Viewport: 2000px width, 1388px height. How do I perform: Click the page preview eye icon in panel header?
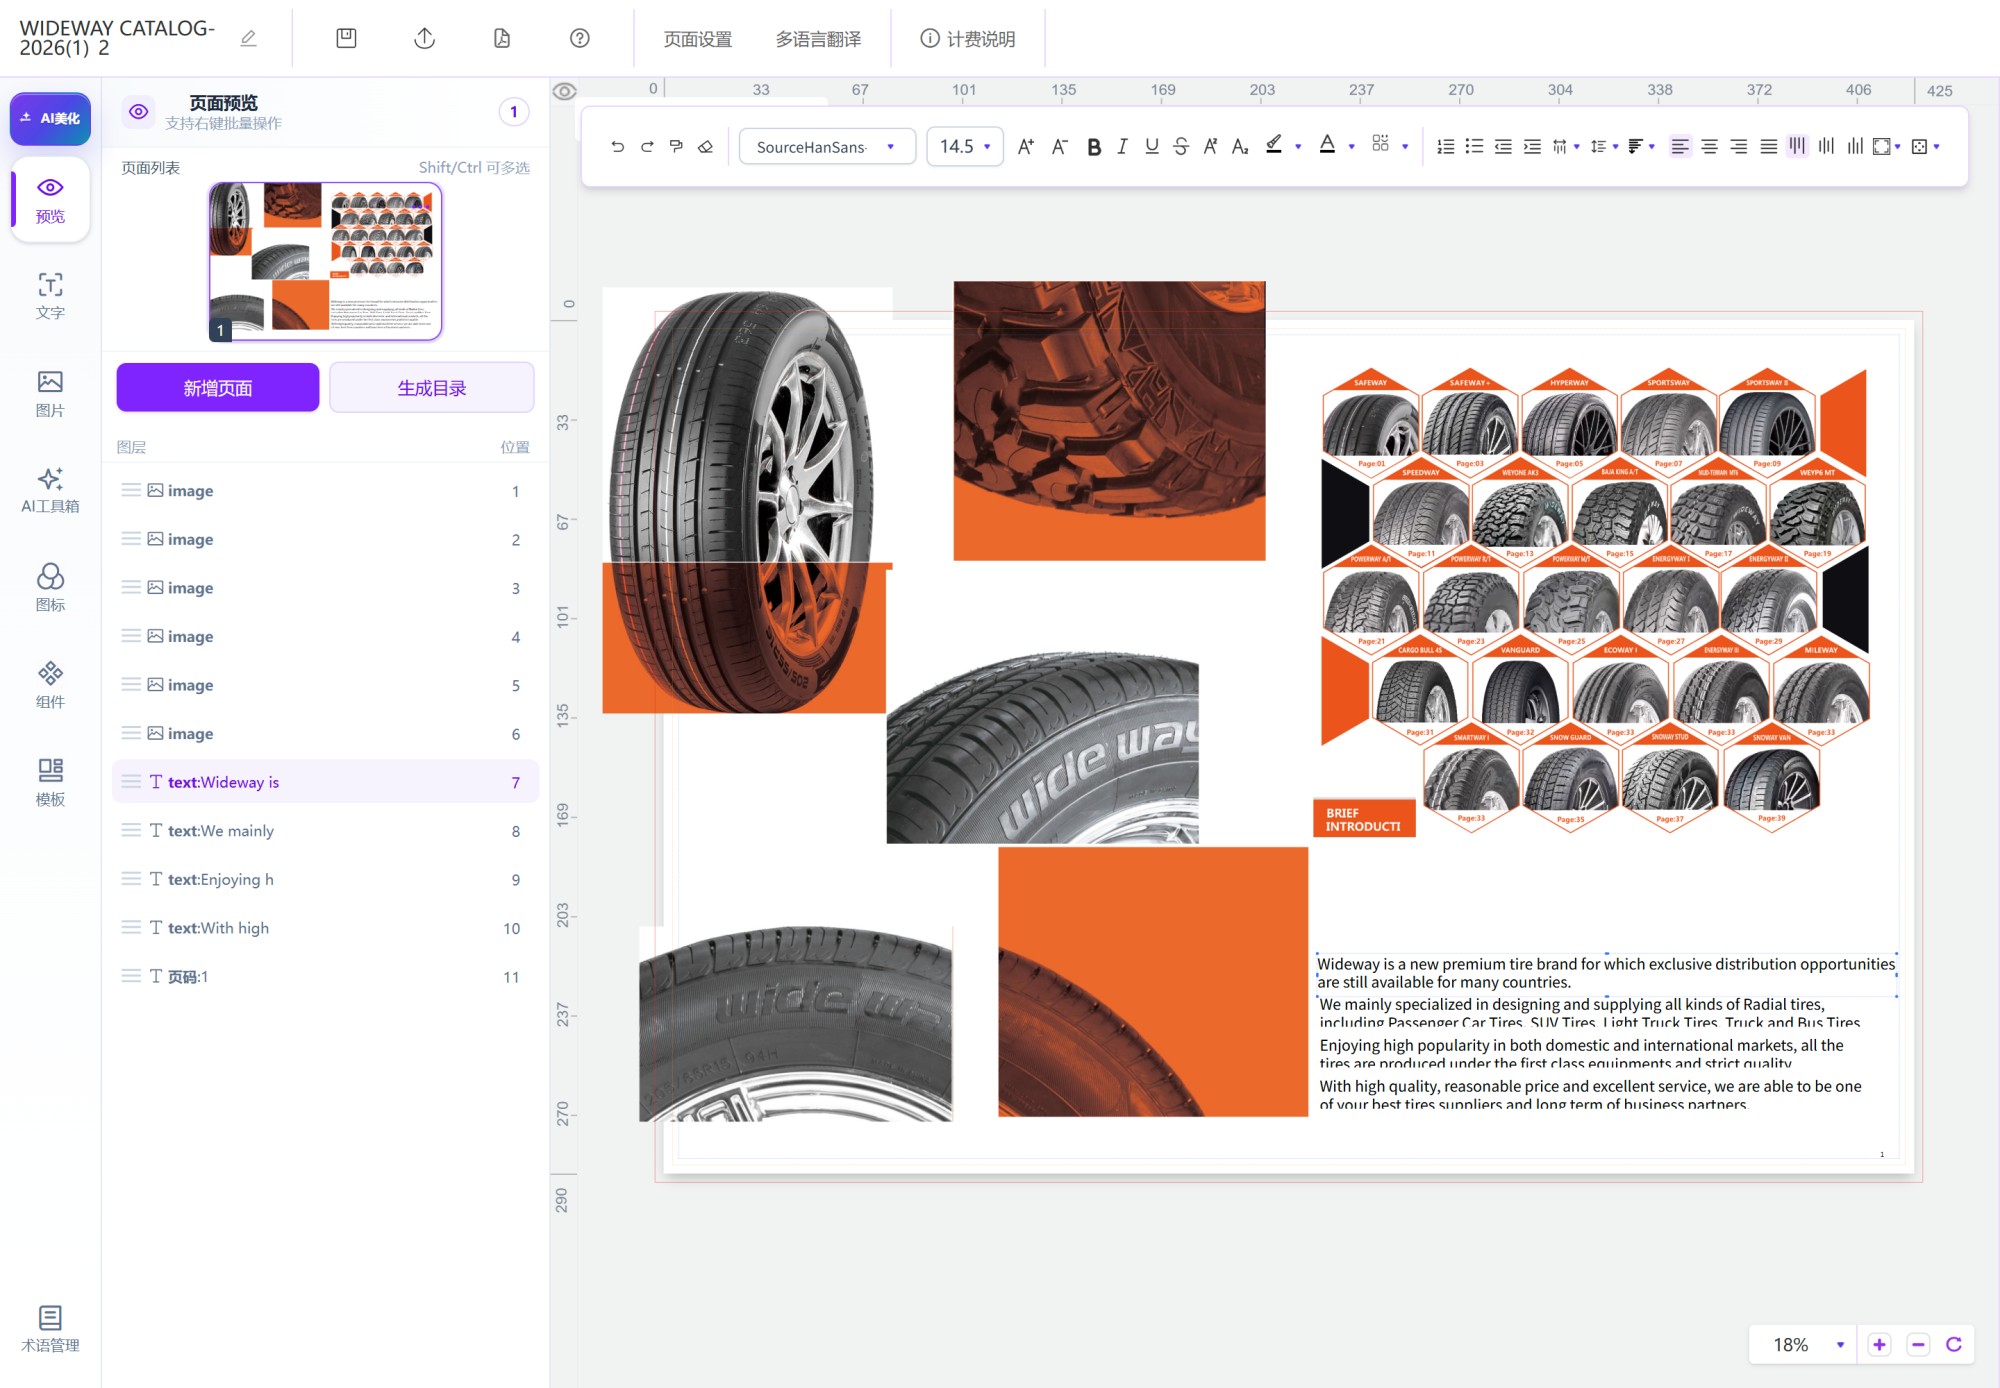click(139, 112)
